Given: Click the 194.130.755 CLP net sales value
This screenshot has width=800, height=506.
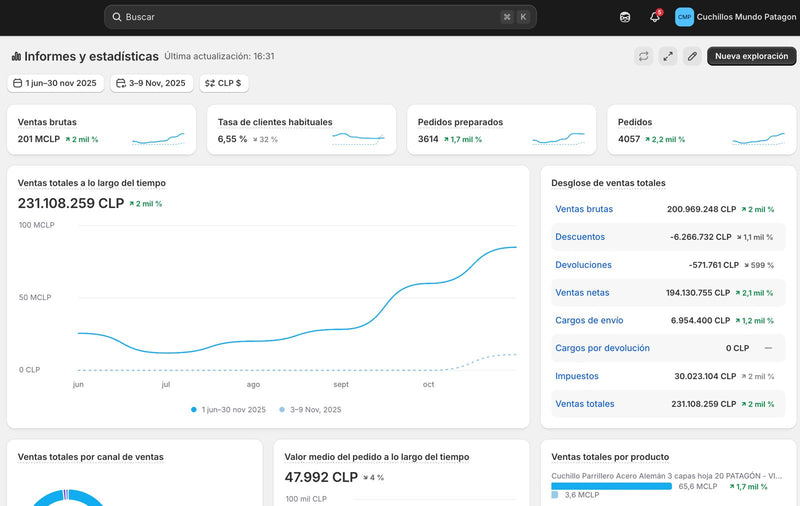Looking at the screenshot, I should pos(698,293).
